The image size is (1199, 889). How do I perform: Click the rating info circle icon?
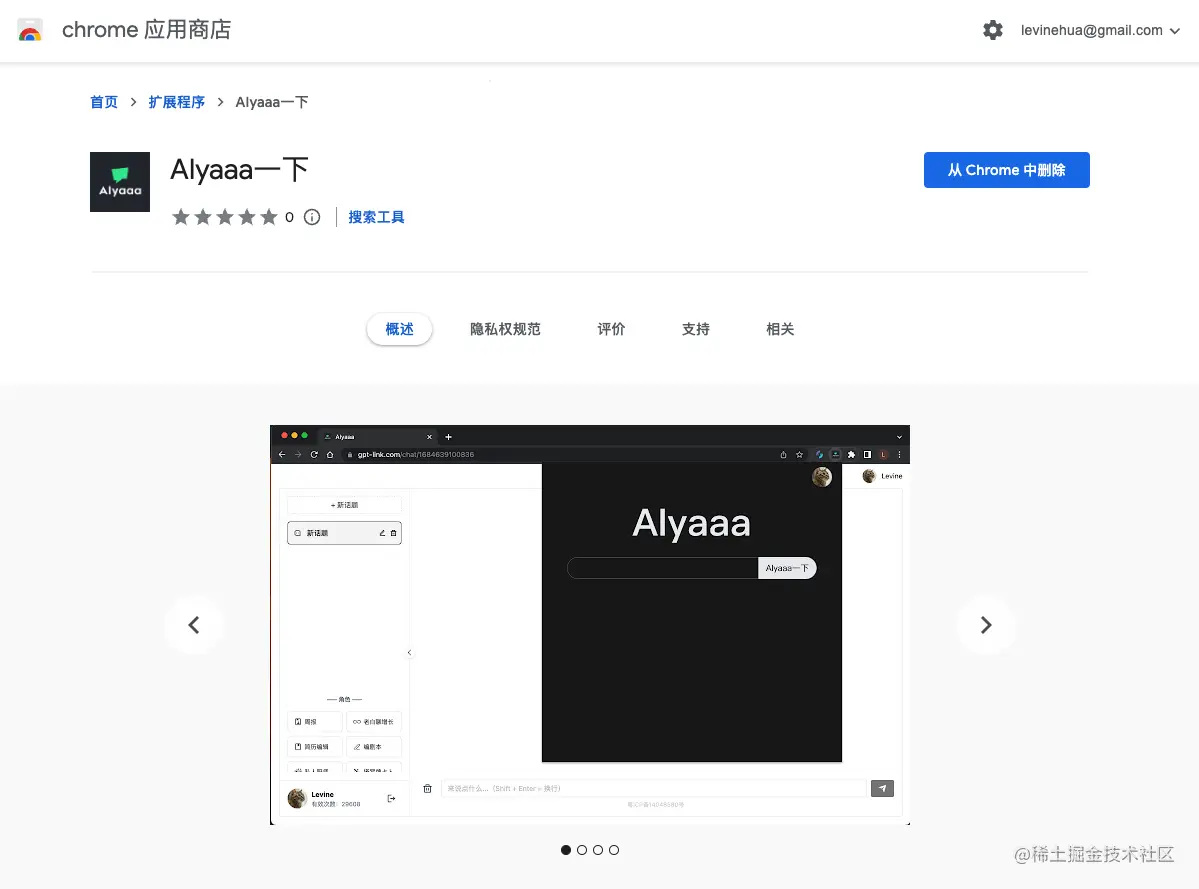(312, 217)
